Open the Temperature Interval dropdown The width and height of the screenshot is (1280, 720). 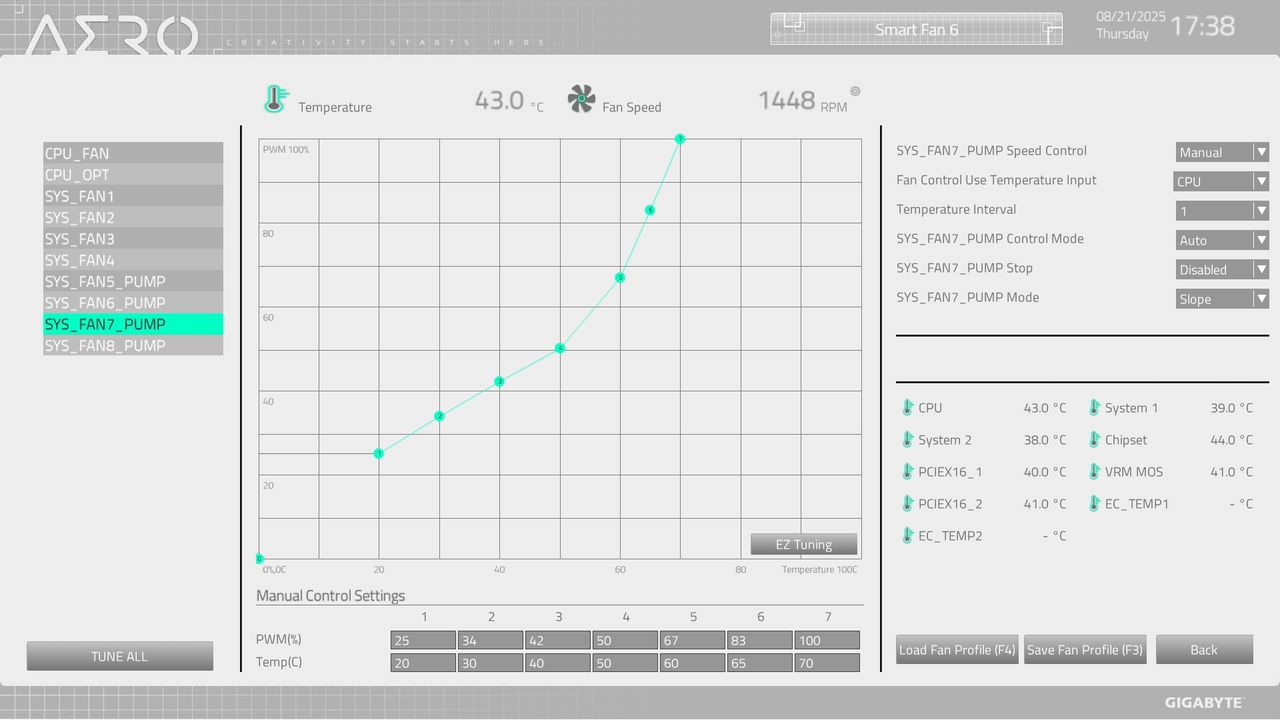(1222, 211)
